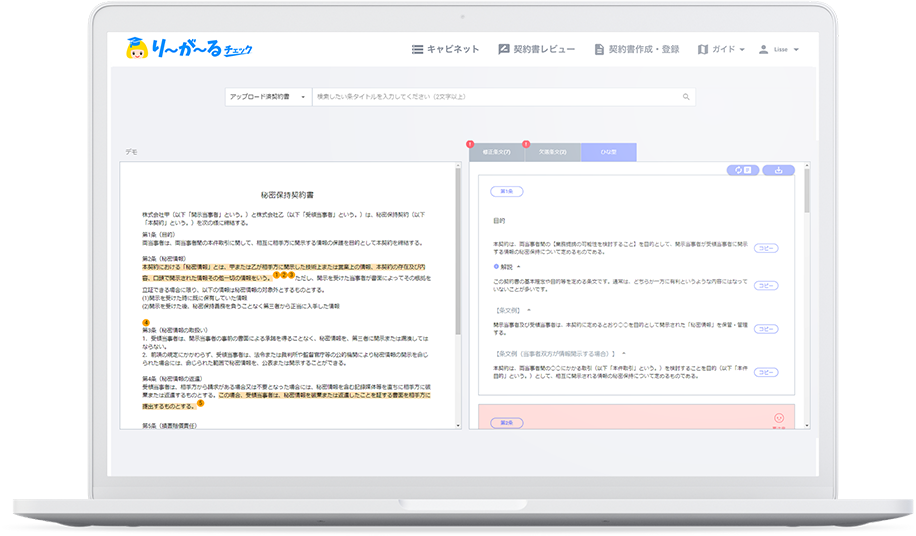Click the download icon button

coord(779,170)
